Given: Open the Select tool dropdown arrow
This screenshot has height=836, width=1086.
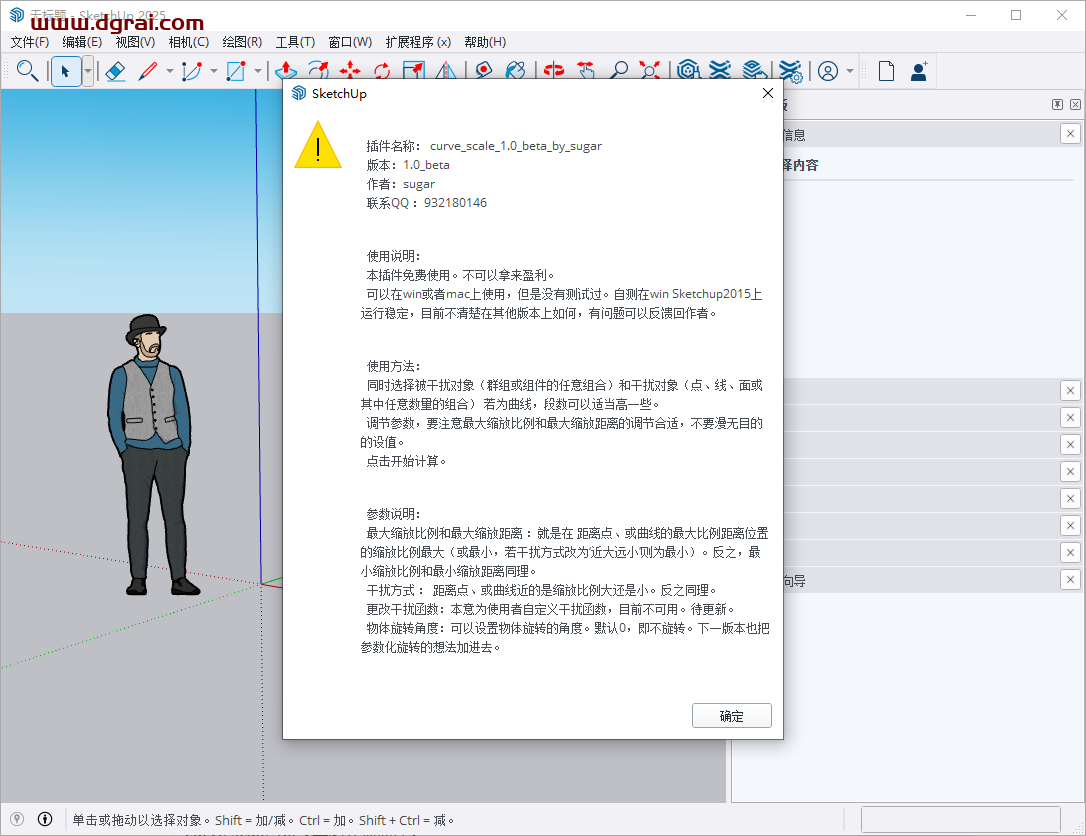Looking at the screenshot, I should click(x=88, y=71).
